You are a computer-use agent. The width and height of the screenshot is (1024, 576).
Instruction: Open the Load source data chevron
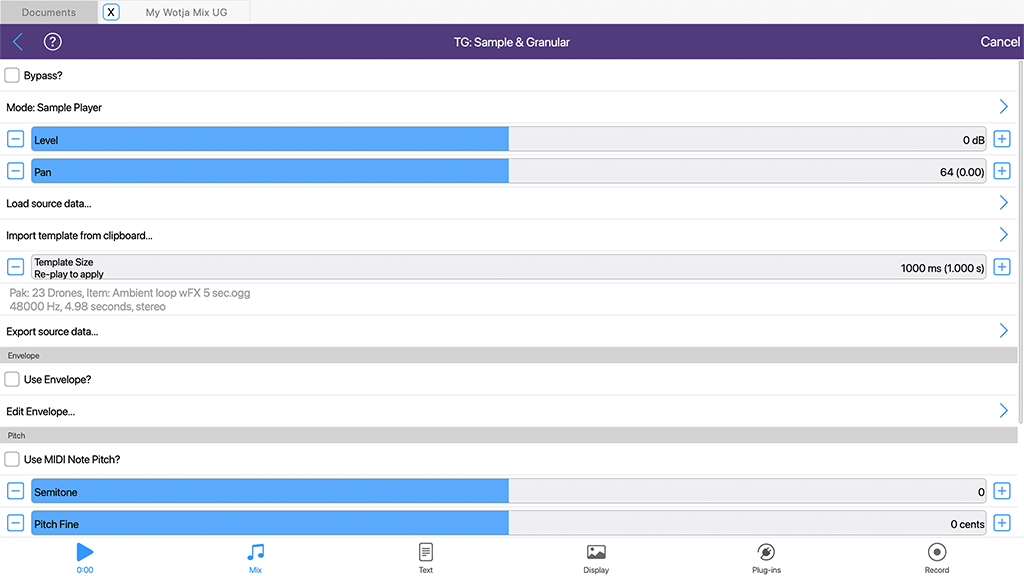1003,203
